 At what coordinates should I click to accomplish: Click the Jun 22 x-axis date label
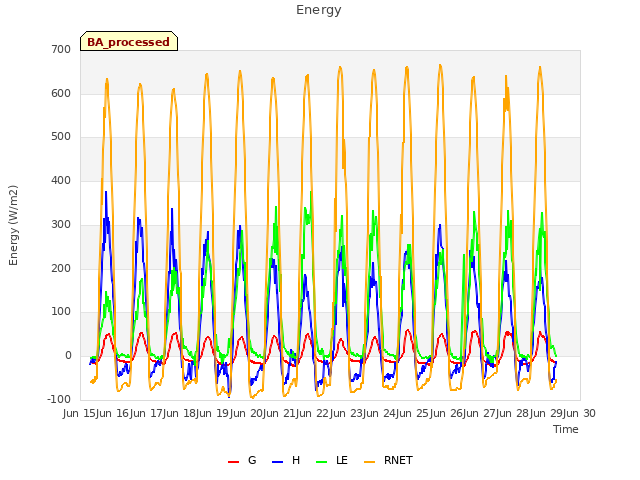click(x=311, y=413)
